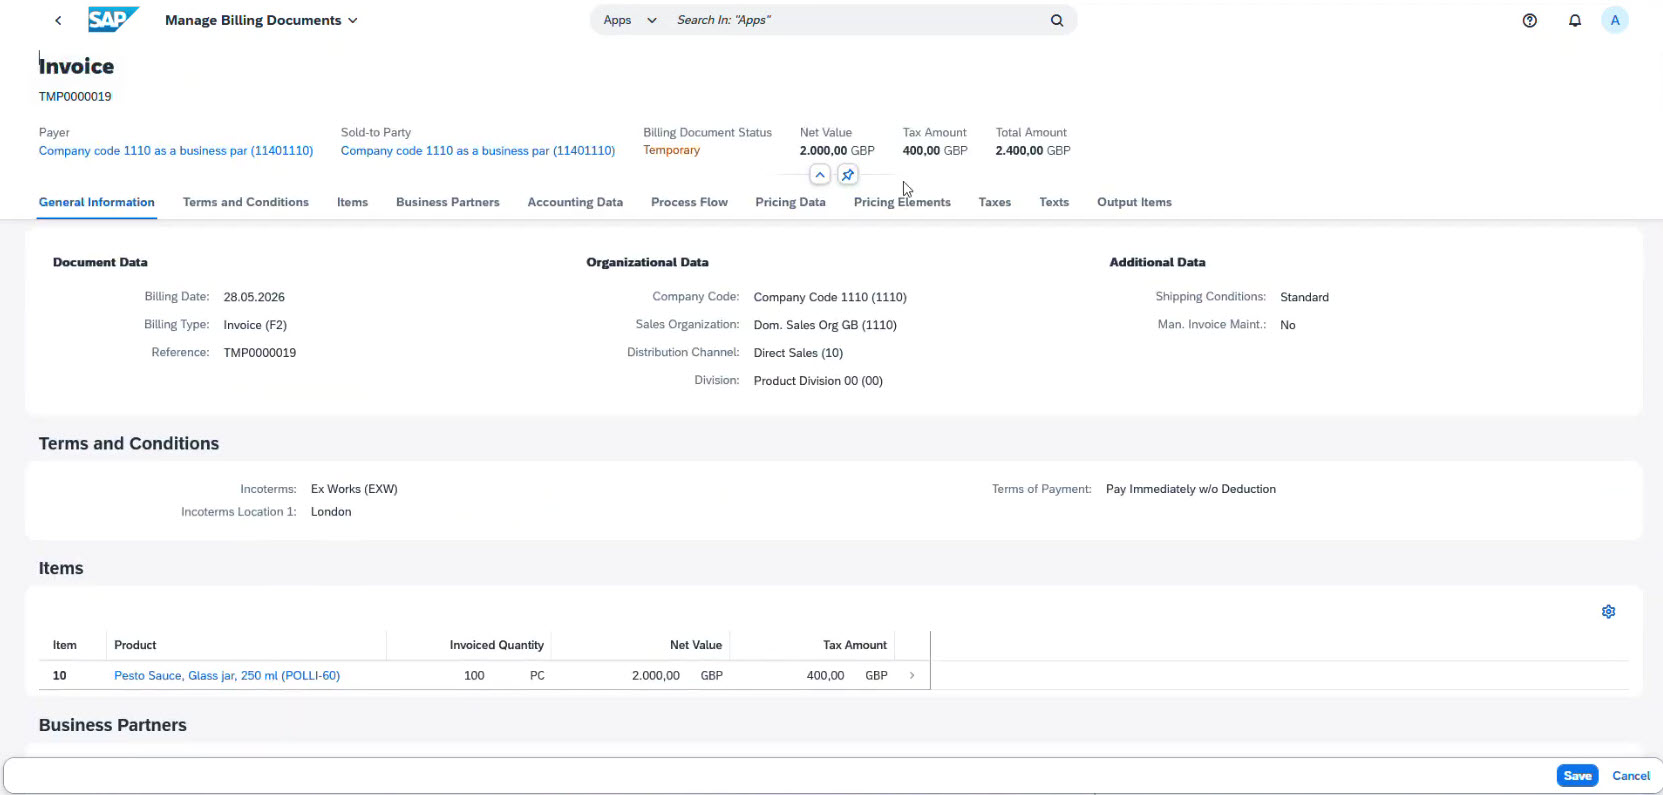Image resolution: width=1663 pixels, height=795 pixels.
Task: Switch to Business Partners tab
Action: coord(448,202)
